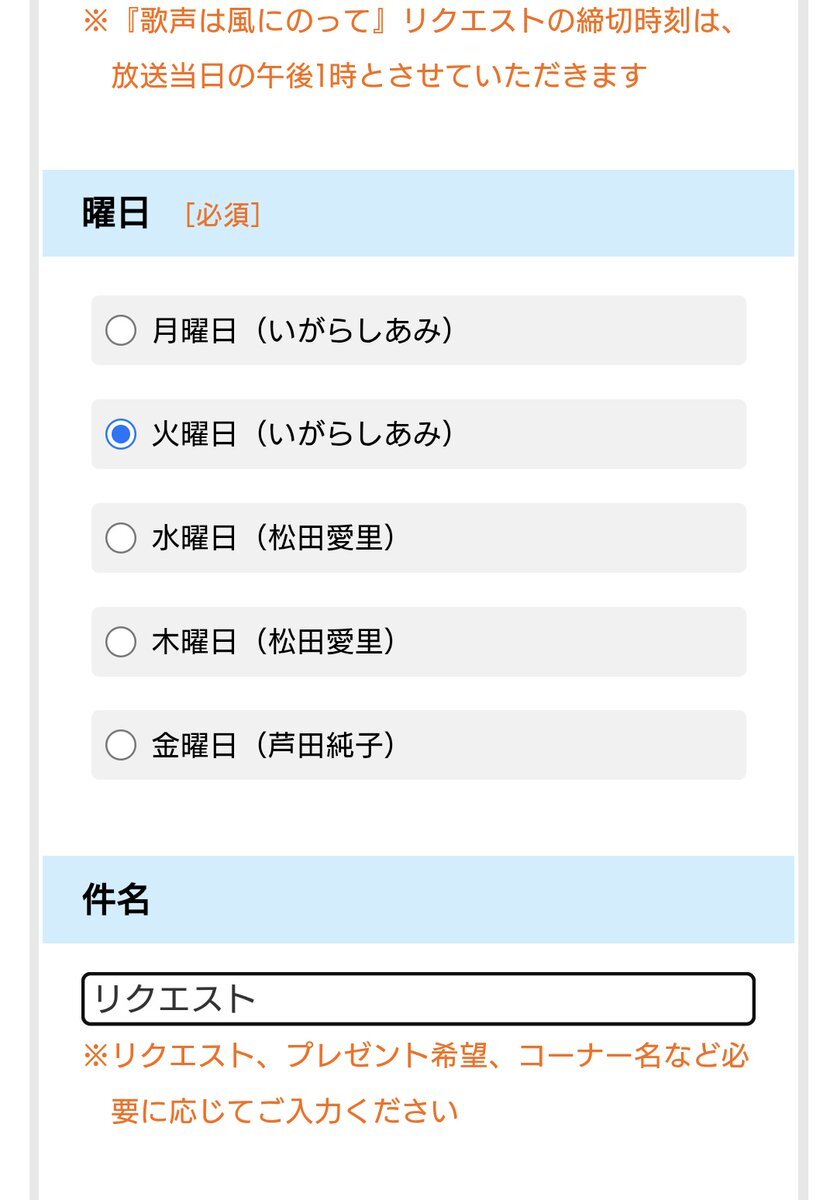Pick the 木曜日 radio button circle
This screenshot has width=837, height=1200.
pos(121,642)
